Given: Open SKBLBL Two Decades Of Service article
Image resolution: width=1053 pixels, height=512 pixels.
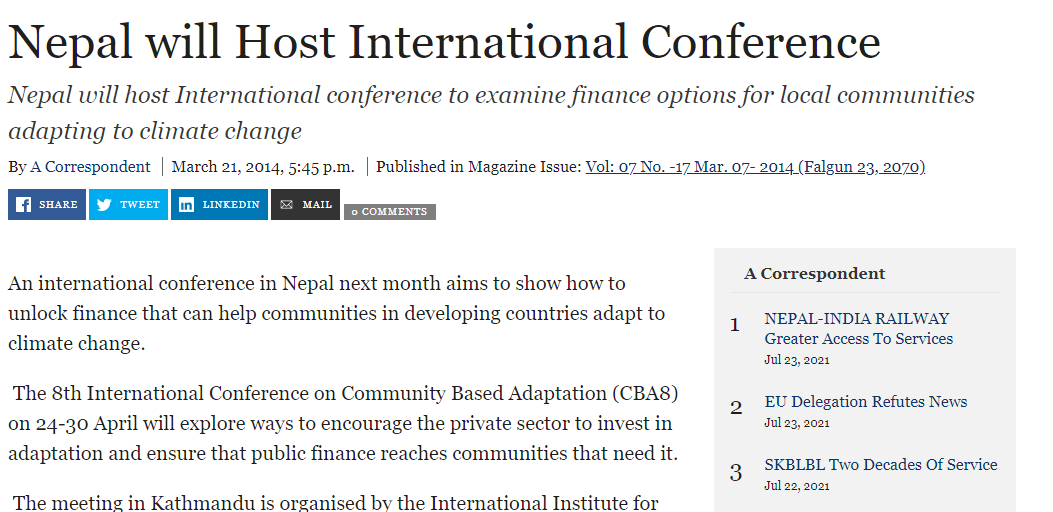Looking at the screenshot, I should [x=880, y=465].
